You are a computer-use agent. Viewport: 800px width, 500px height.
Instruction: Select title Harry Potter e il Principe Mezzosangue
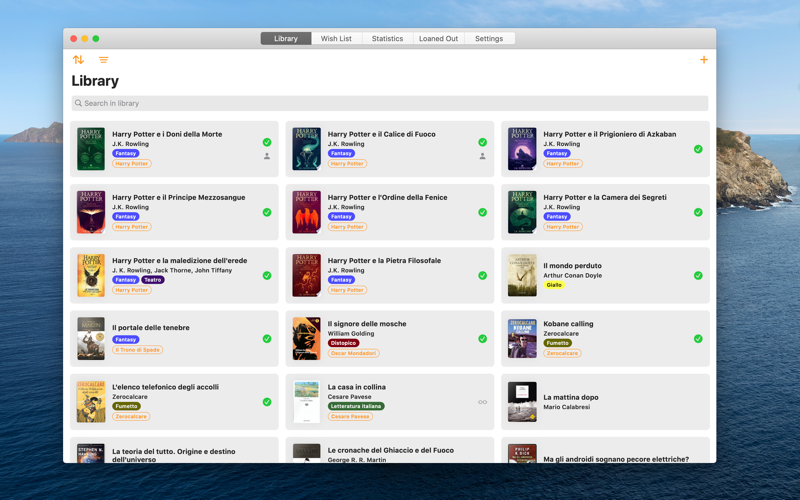179,197
